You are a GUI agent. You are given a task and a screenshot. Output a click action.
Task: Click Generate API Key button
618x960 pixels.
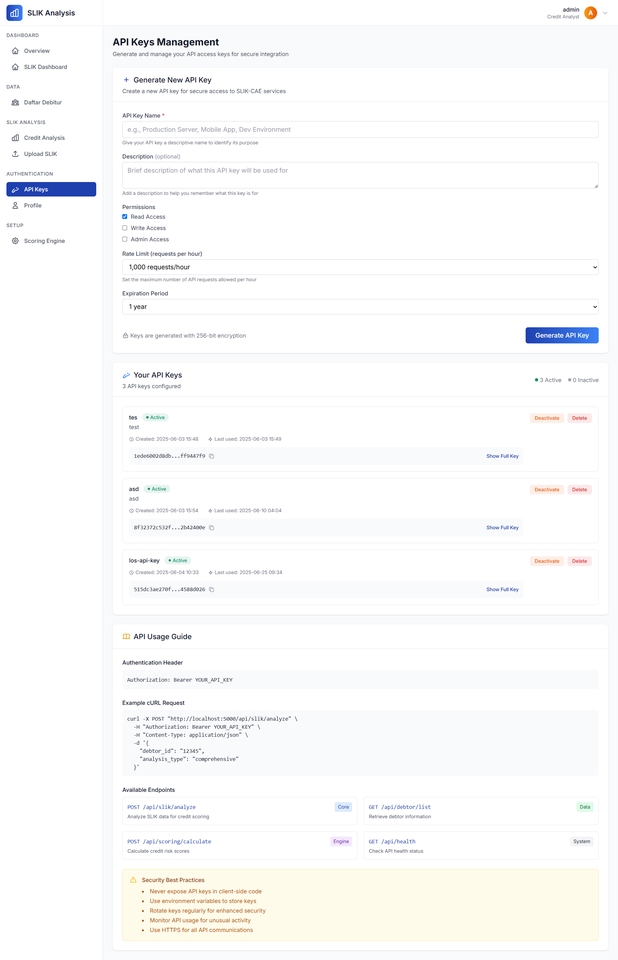tap(562, 335)
